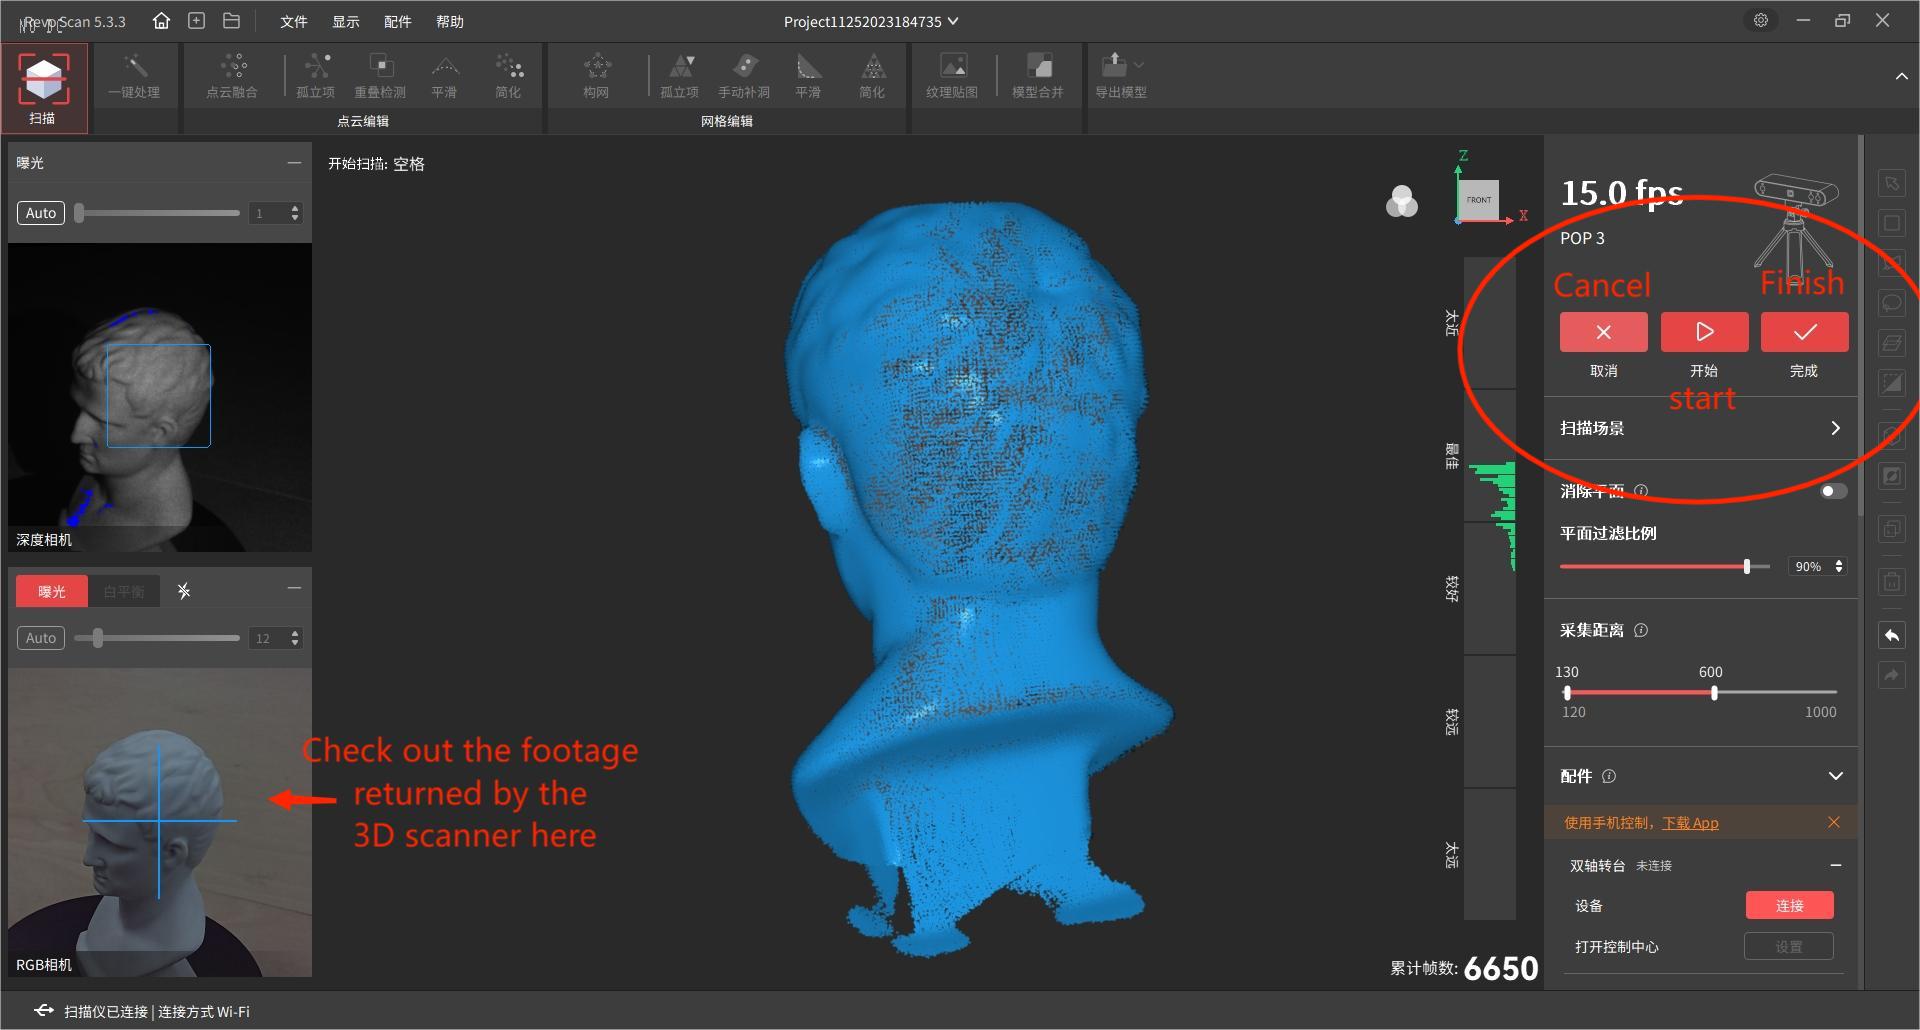Open the 文件 menu
The width and height of the screenshot is (1920, 1030).
293,21
